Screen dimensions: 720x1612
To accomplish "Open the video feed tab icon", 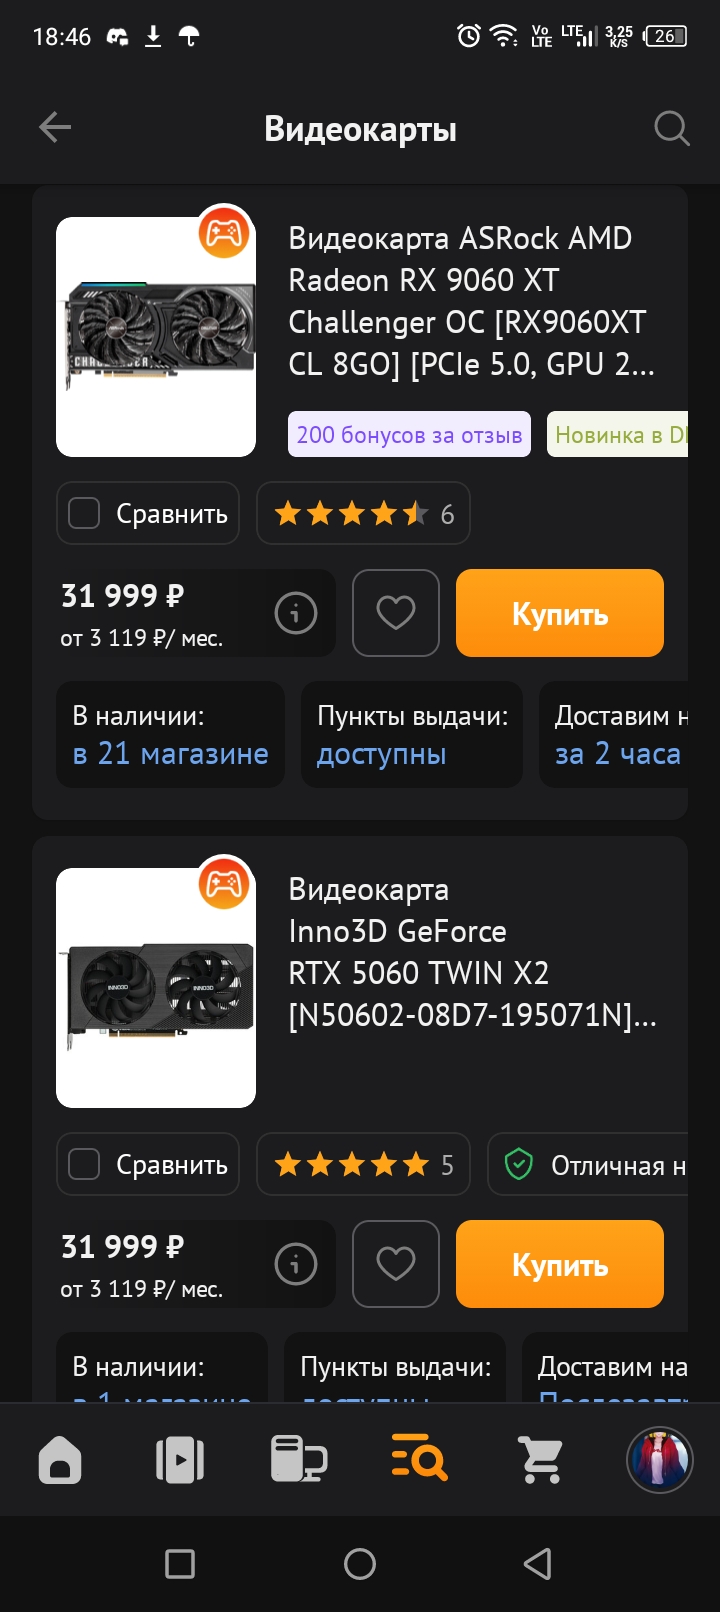I will [180, 1460].
